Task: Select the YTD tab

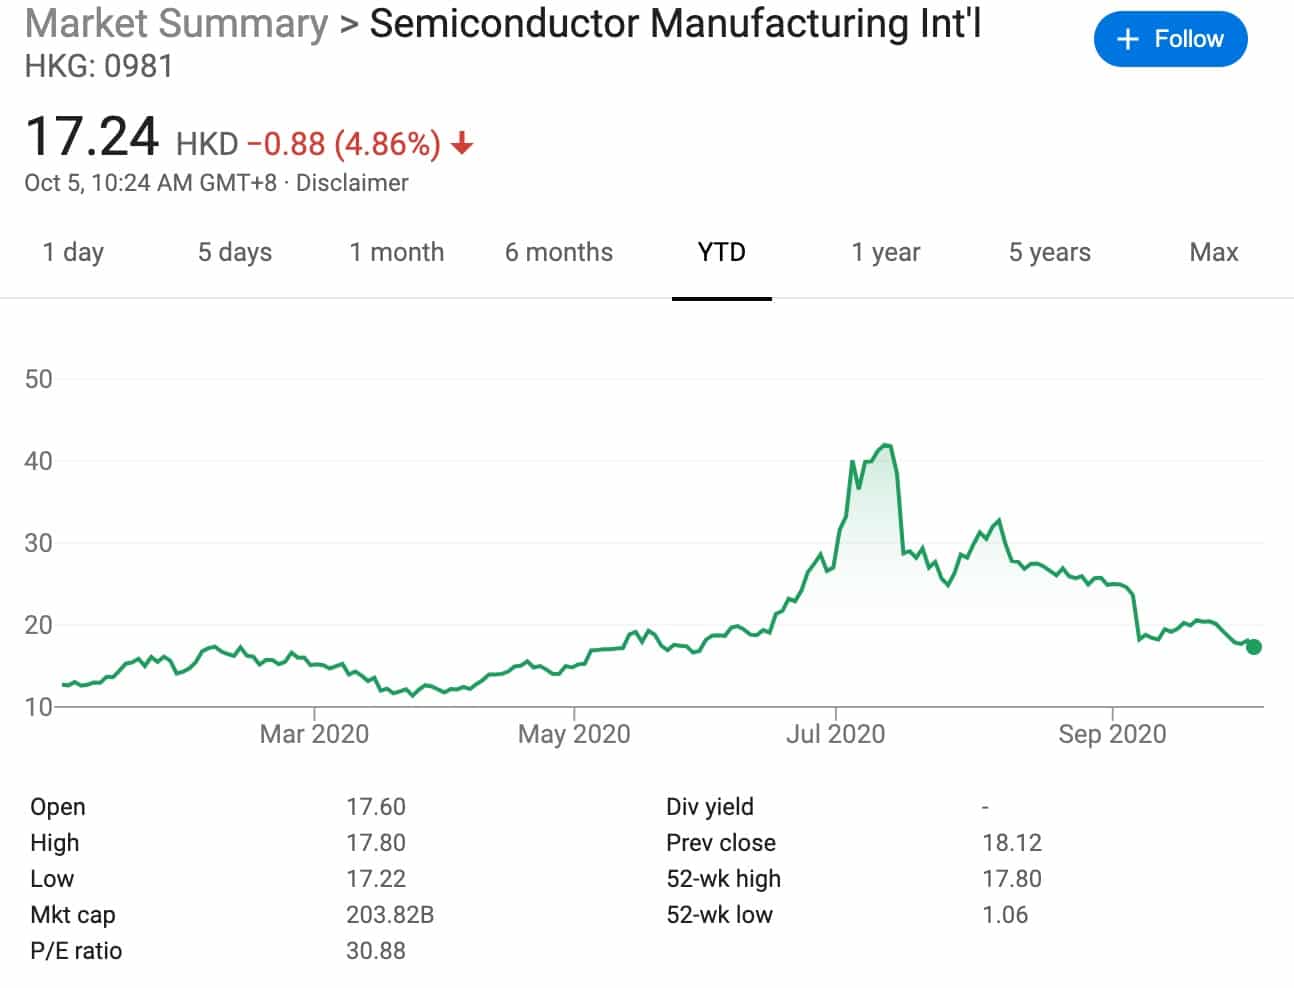Action: pos(721,252)
